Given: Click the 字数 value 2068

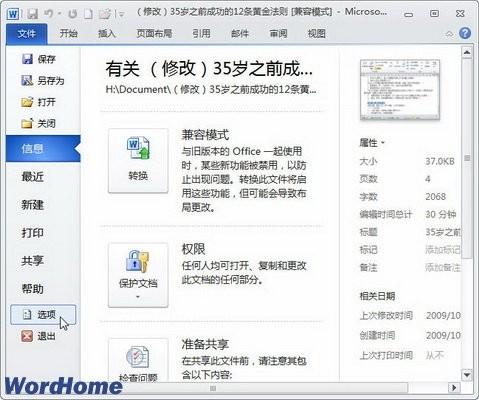Looking at the screenshot, I should pos(435,196).
